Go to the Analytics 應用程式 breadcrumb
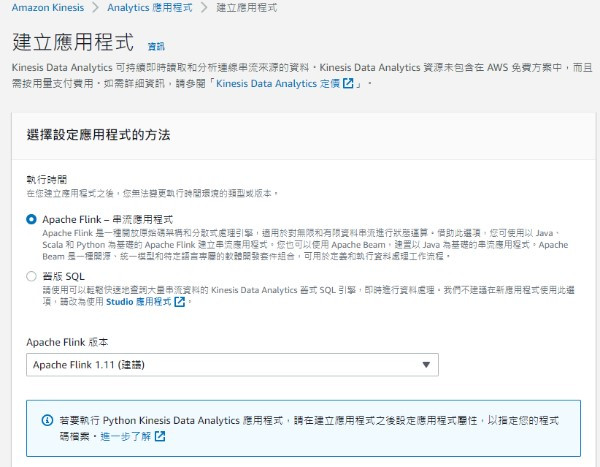 point(150,8)
